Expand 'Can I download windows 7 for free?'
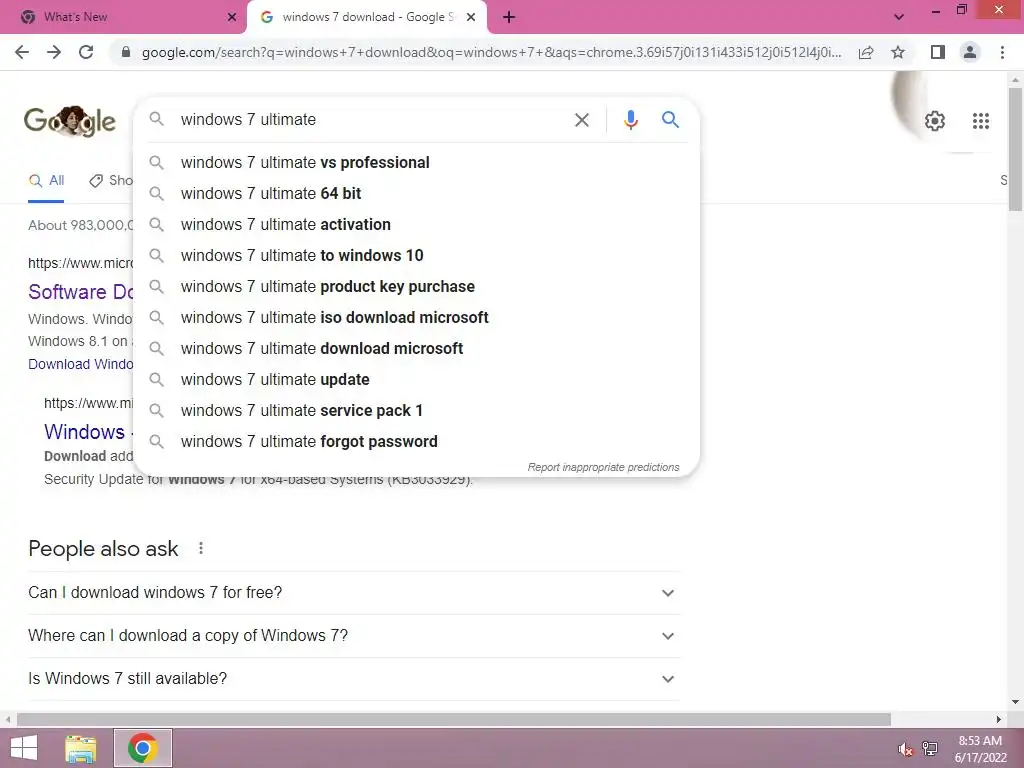The width and height of the screenshot is (1024, 768). (x=353, y=593)
